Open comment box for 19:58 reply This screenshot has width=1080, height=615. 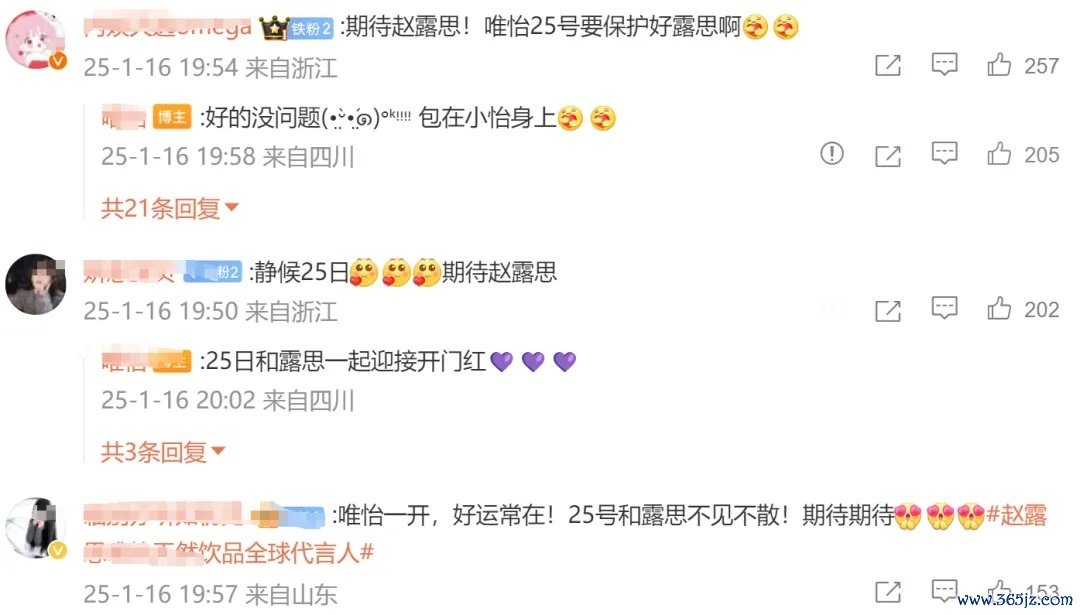944,153
